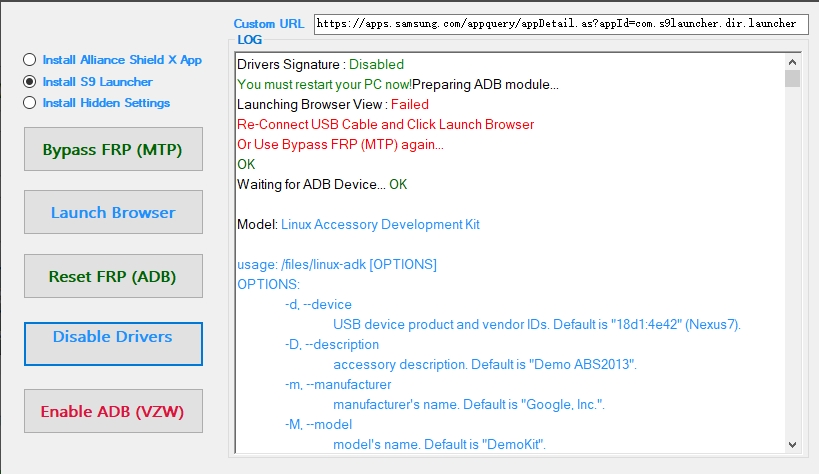Screen dimensions: 819x474
Task: Click the log scrollbar down arrow
Action: click(792, 445)
